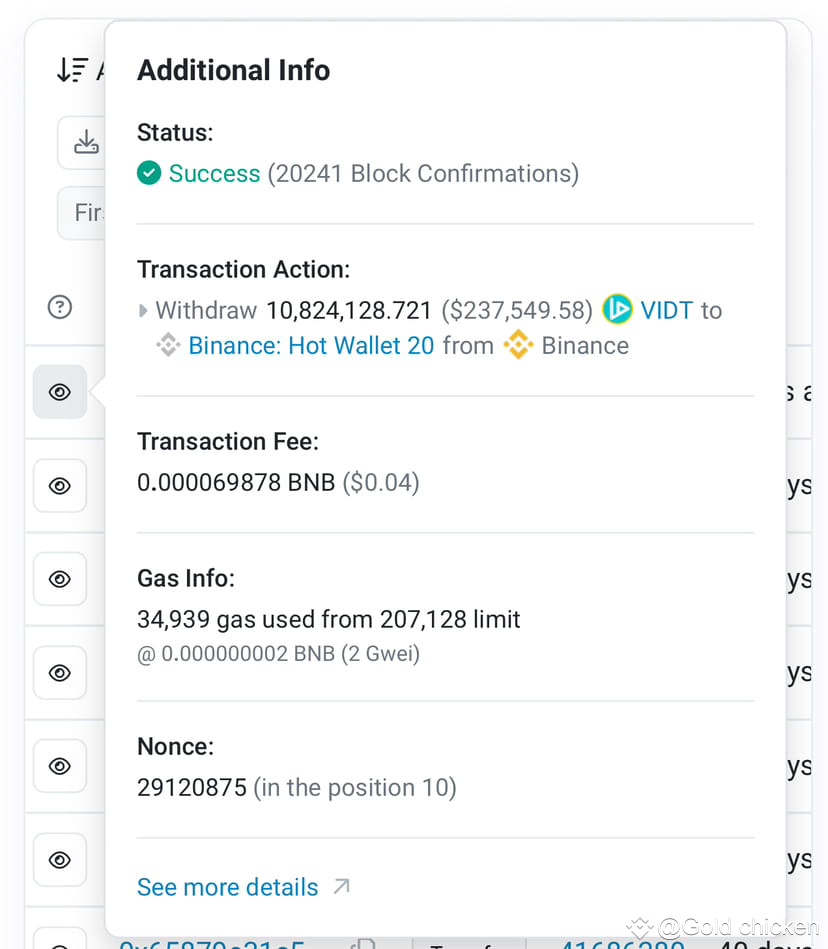Open the fifth row eye preview popup
This screenshot has height=949, width=828.
[60, 766]
